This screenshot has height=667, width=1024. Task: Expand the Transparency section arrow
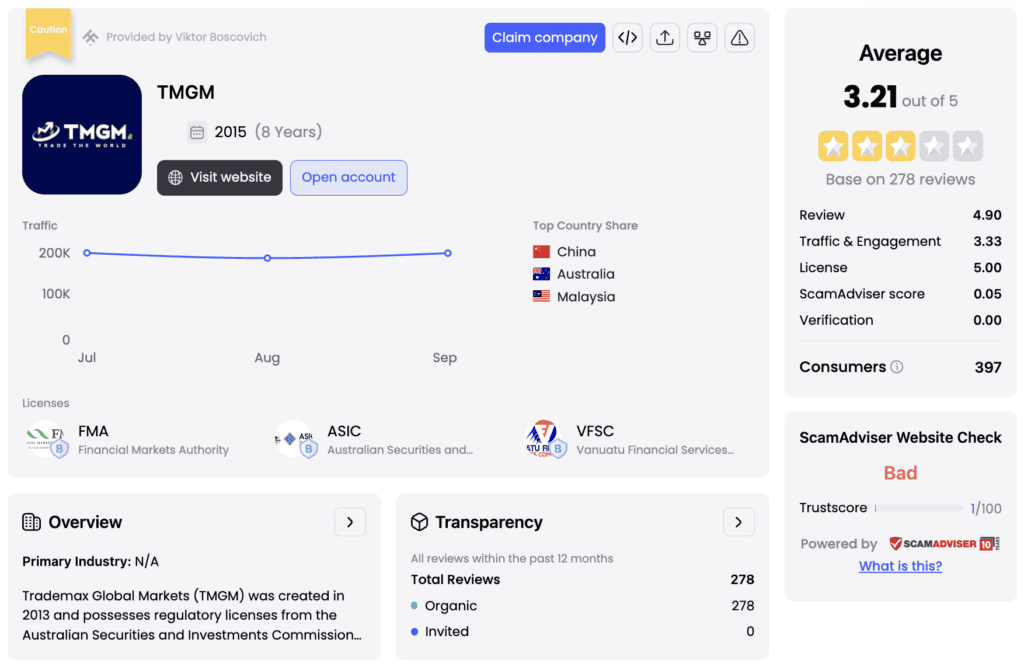tap(738, 522)
